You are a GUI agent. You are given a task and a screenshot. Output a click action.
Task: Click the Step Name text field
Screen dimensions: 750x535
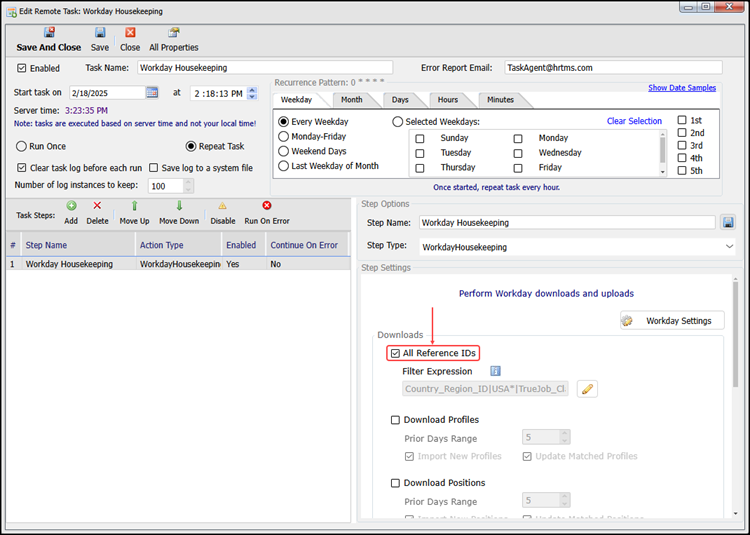567,222
